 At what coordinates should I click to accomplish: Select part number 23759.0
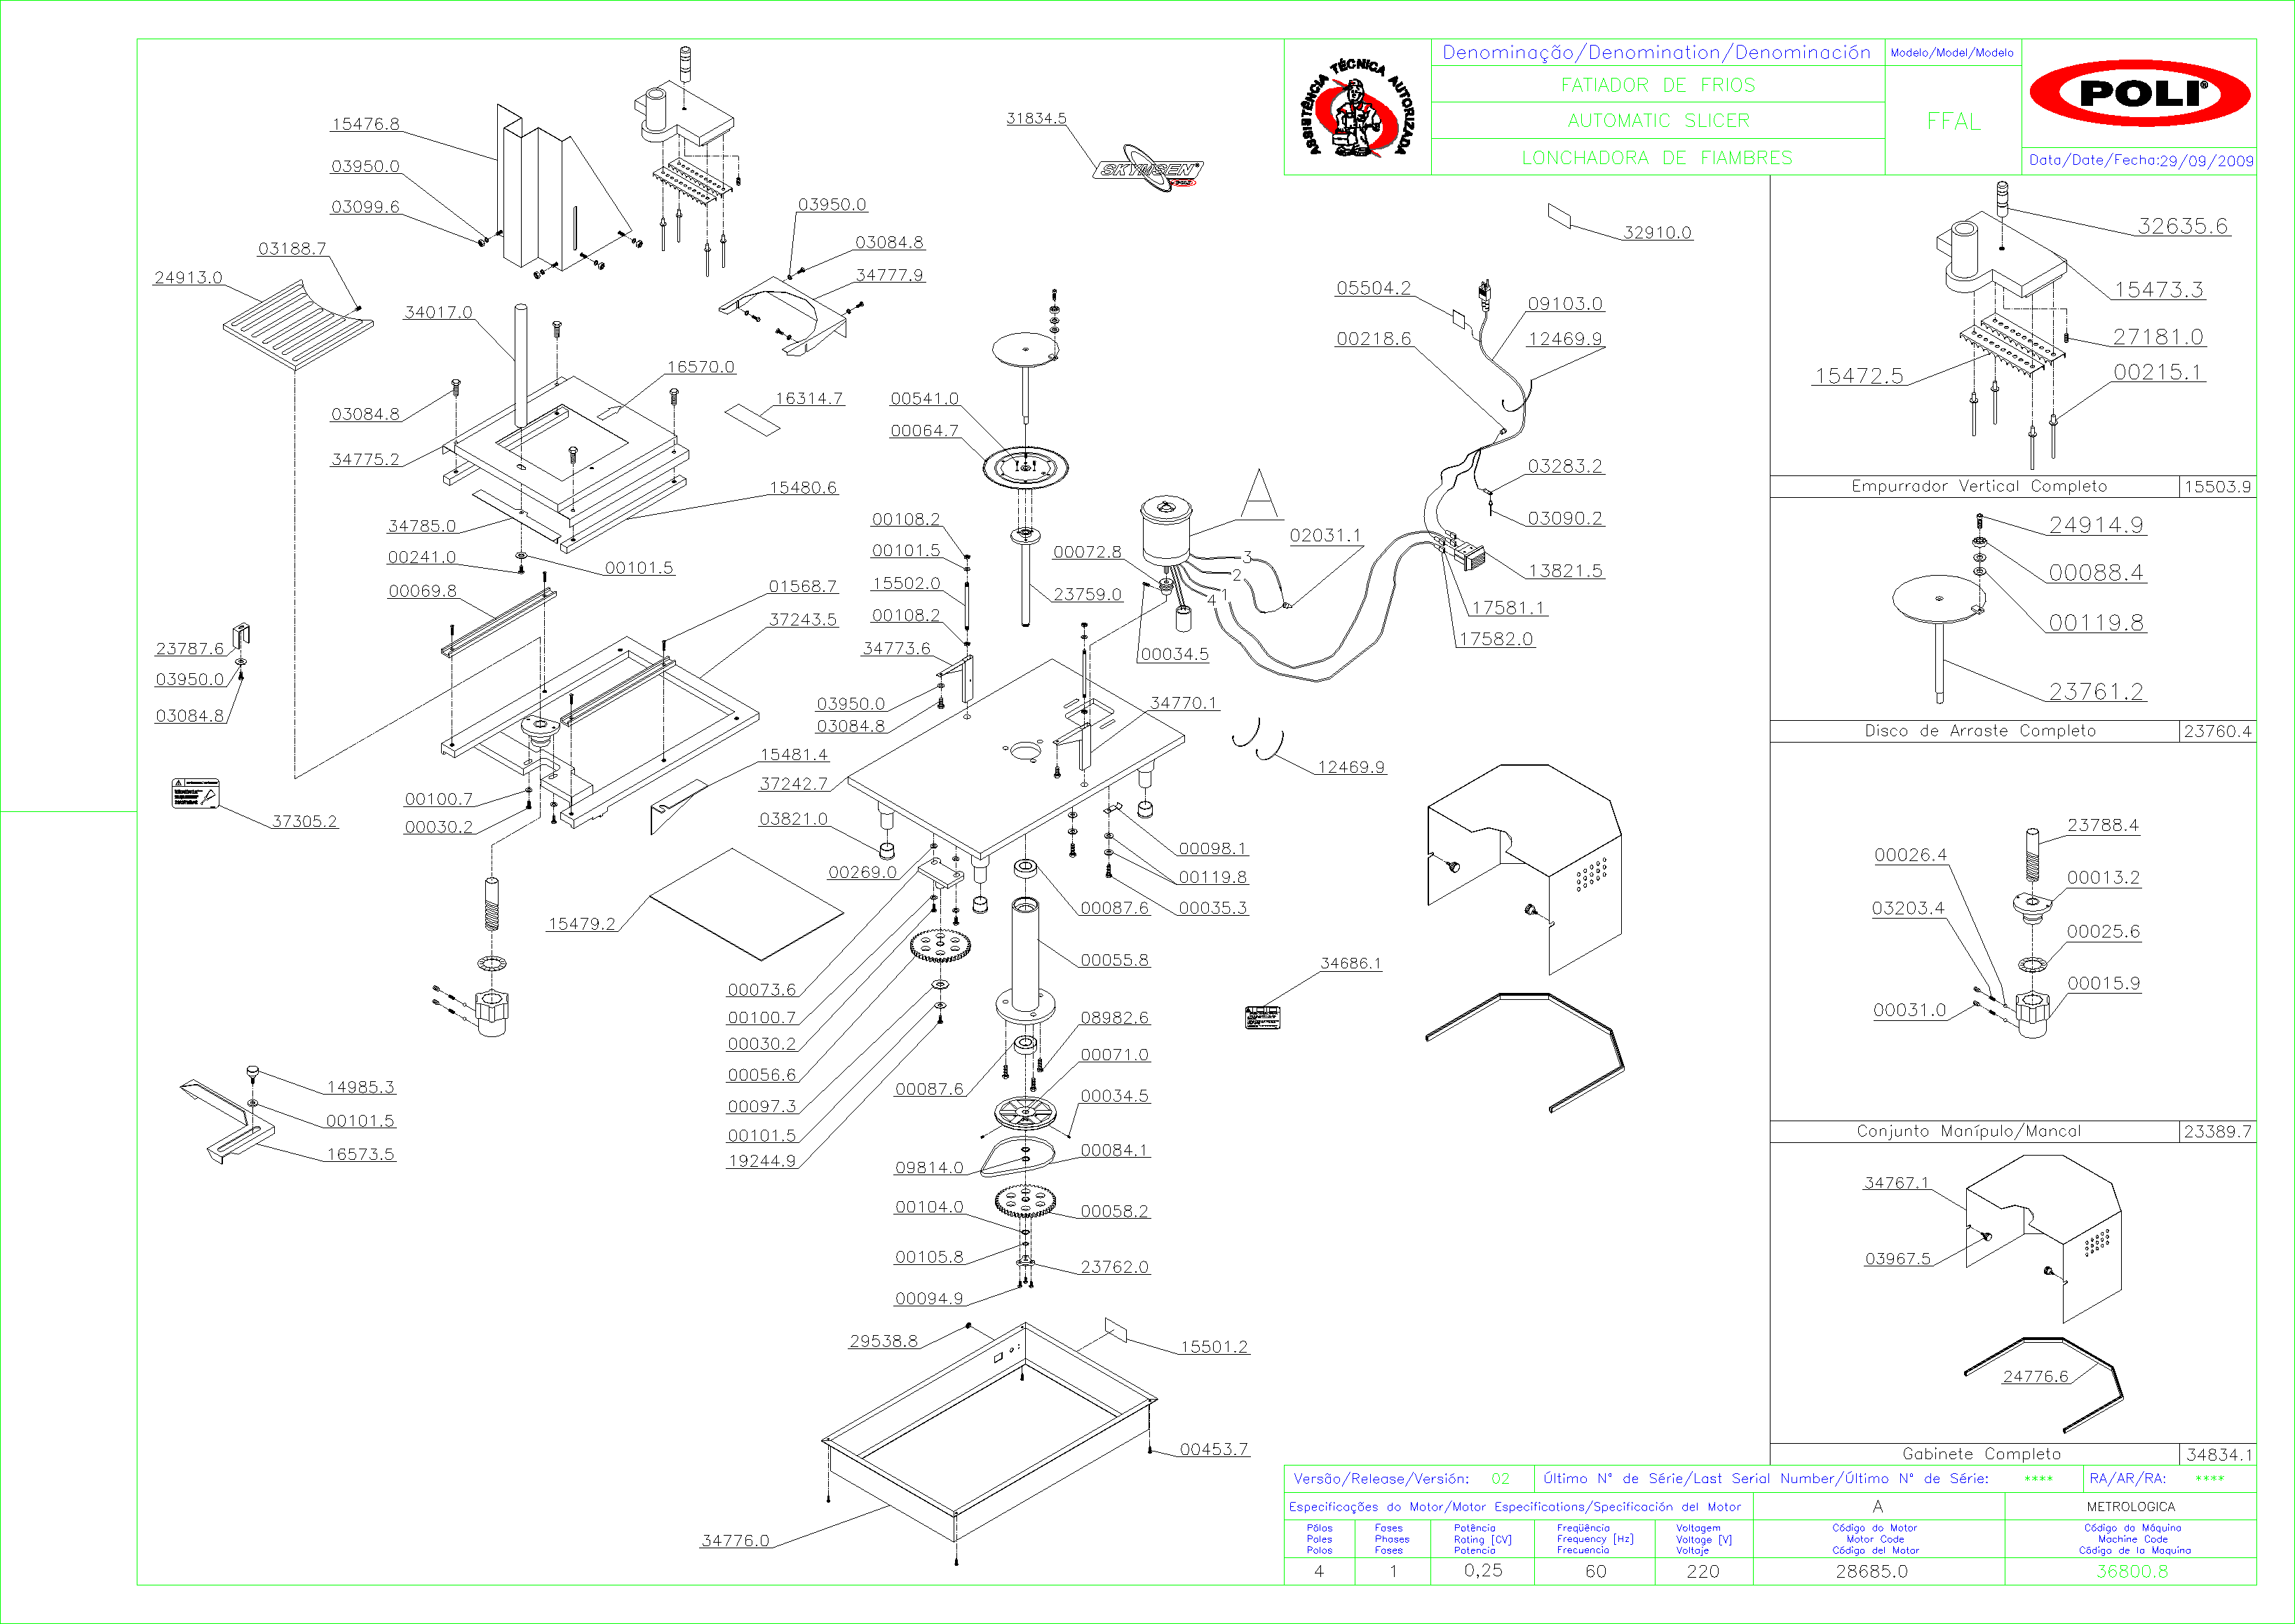1088,595
